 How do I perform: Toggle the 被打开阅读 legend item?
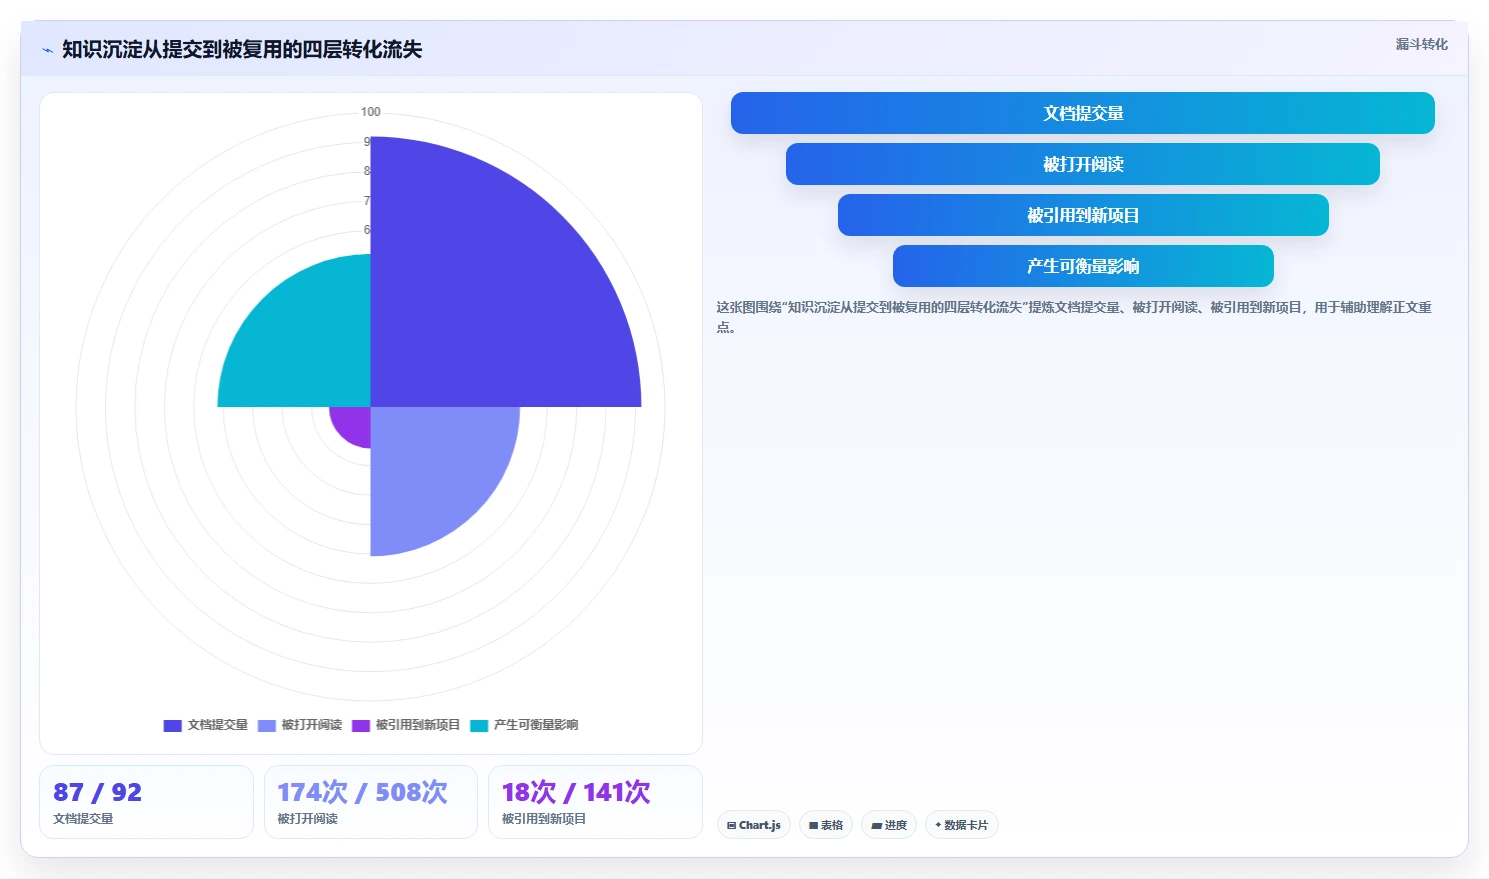[x=300, y=725]
